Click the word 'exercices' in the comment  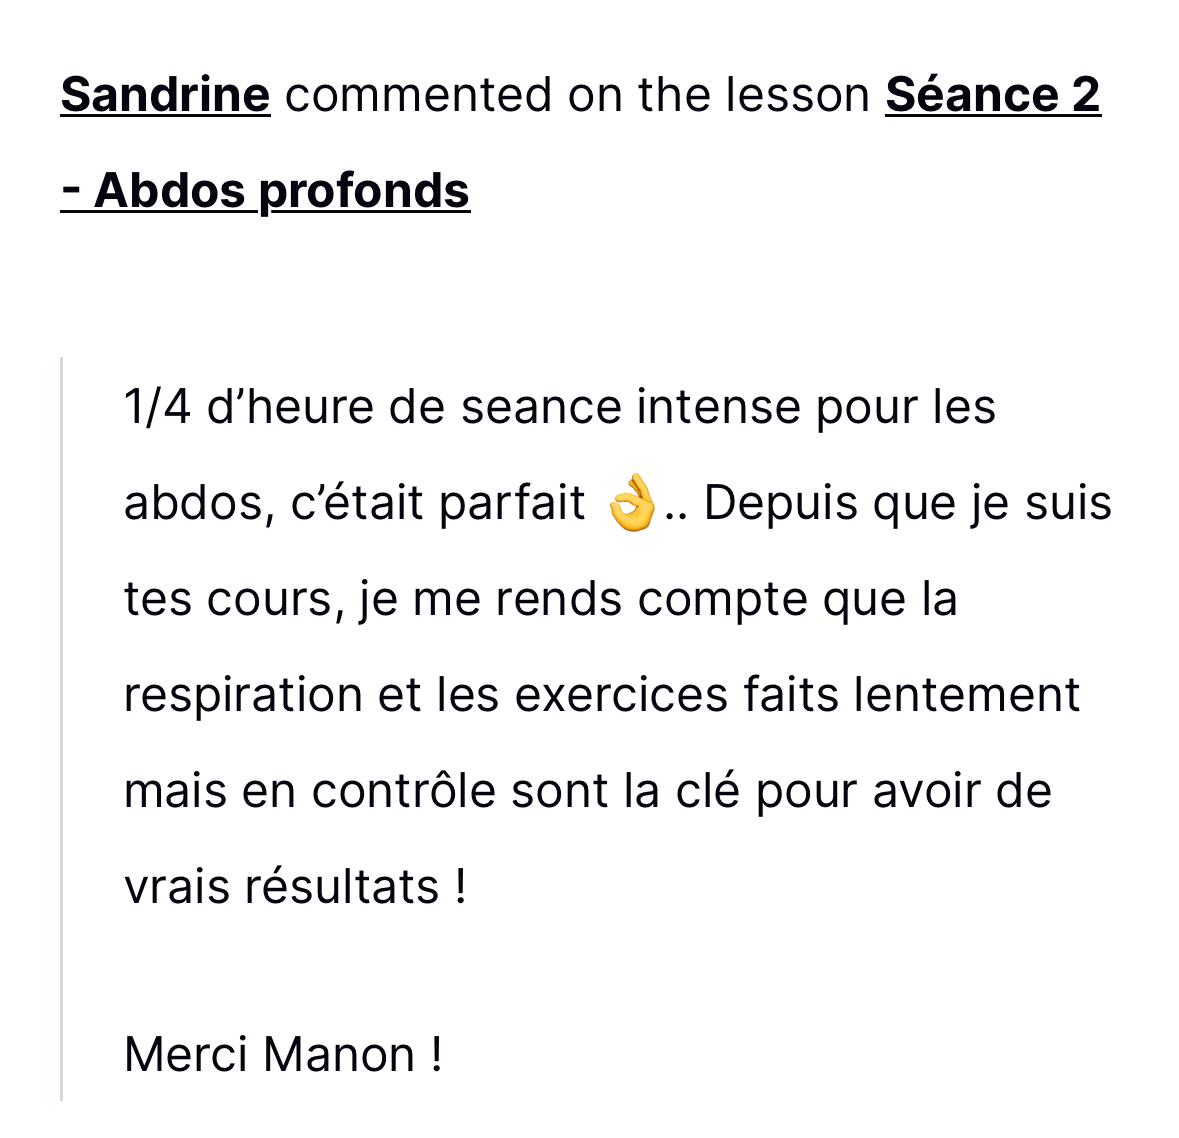pos(621,695)
